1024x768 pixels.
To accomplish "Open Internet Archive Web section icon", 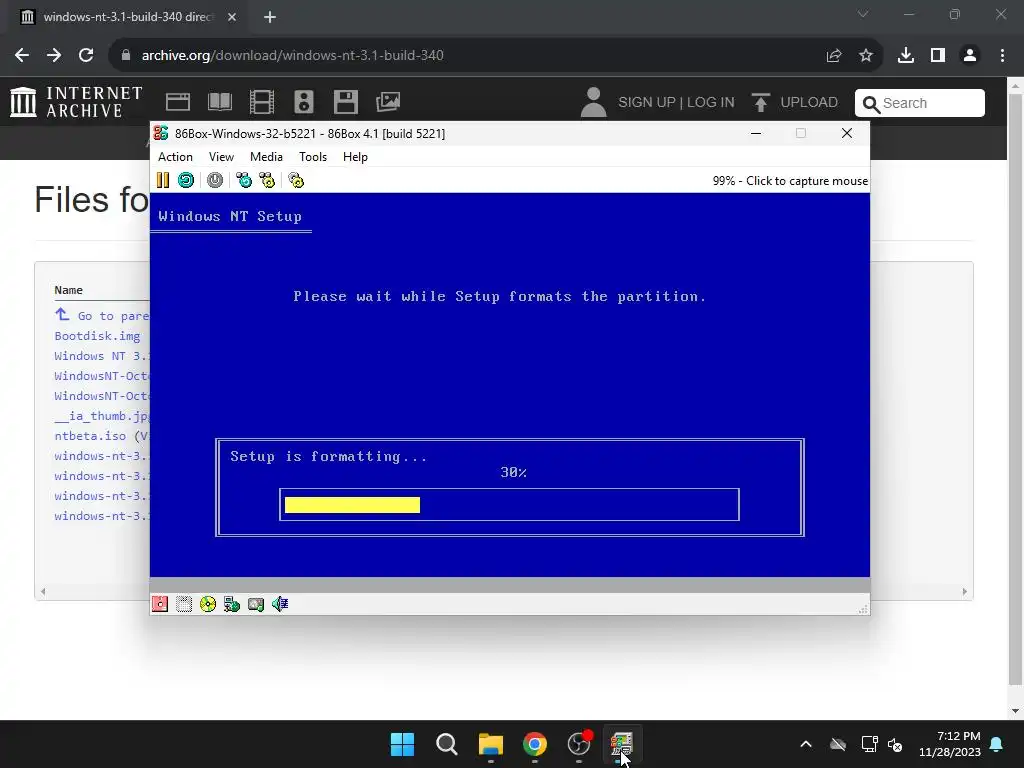I will (x=178, y=102).
